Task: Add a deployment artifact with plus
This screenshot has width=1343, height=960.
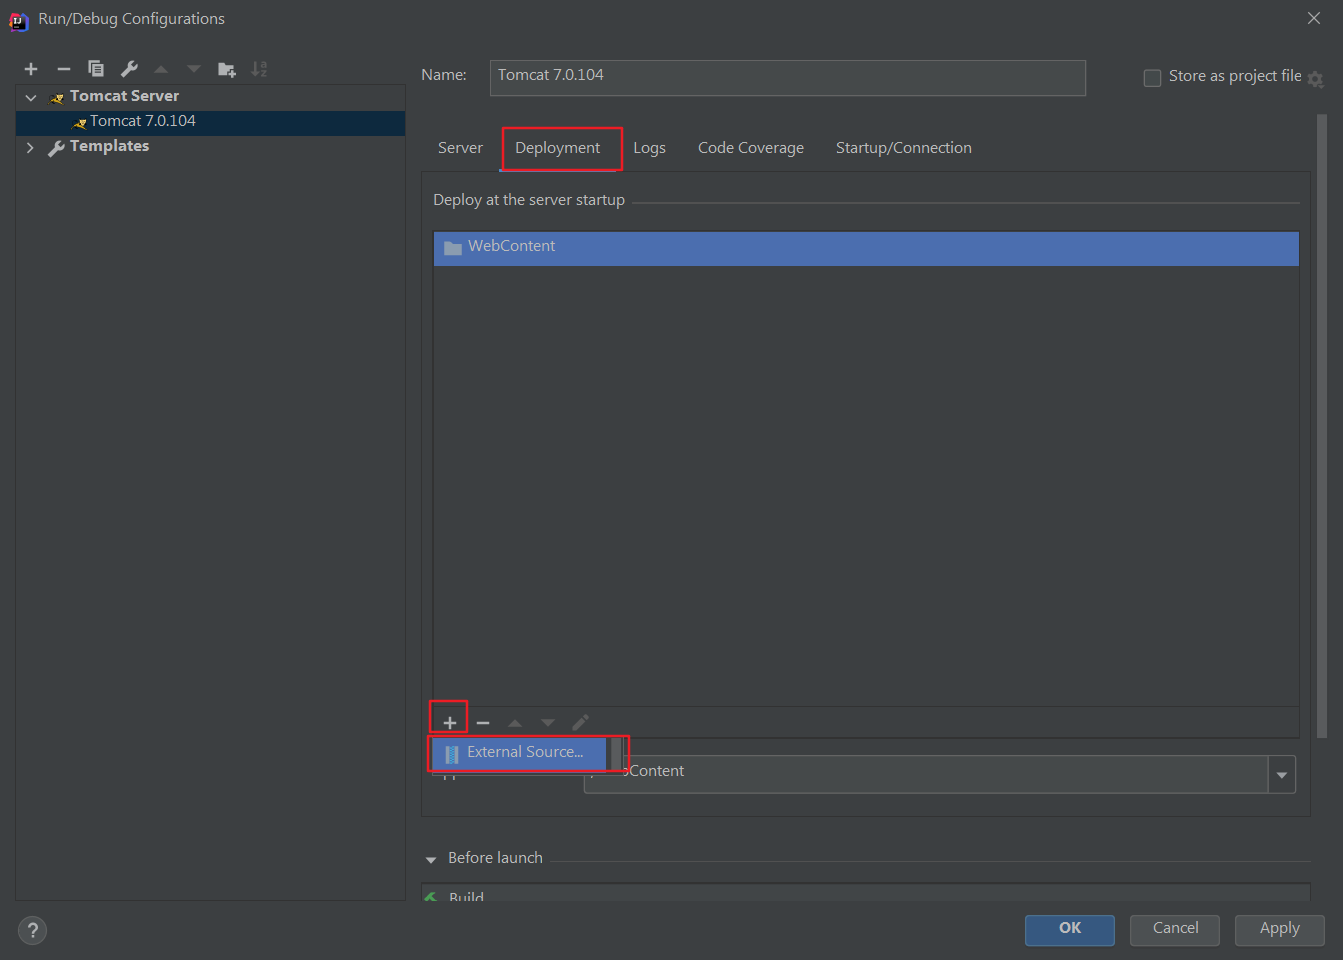Action: pos(450,722)
